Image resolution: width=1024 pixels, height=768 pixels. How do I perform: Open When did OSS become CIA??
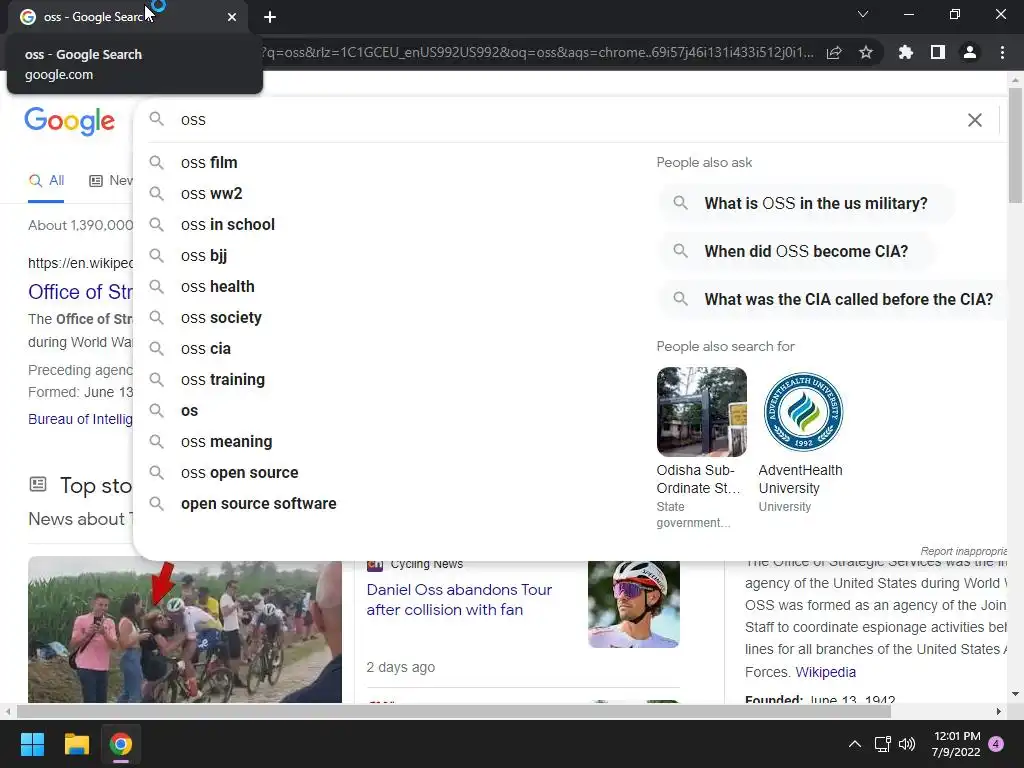tap(797, 251)
